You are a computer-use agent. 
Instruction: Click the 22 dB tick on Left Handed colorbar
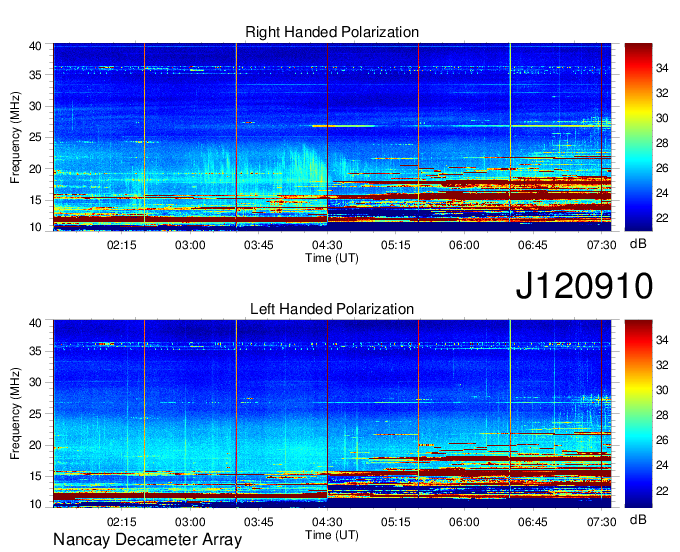pos(662,491)
